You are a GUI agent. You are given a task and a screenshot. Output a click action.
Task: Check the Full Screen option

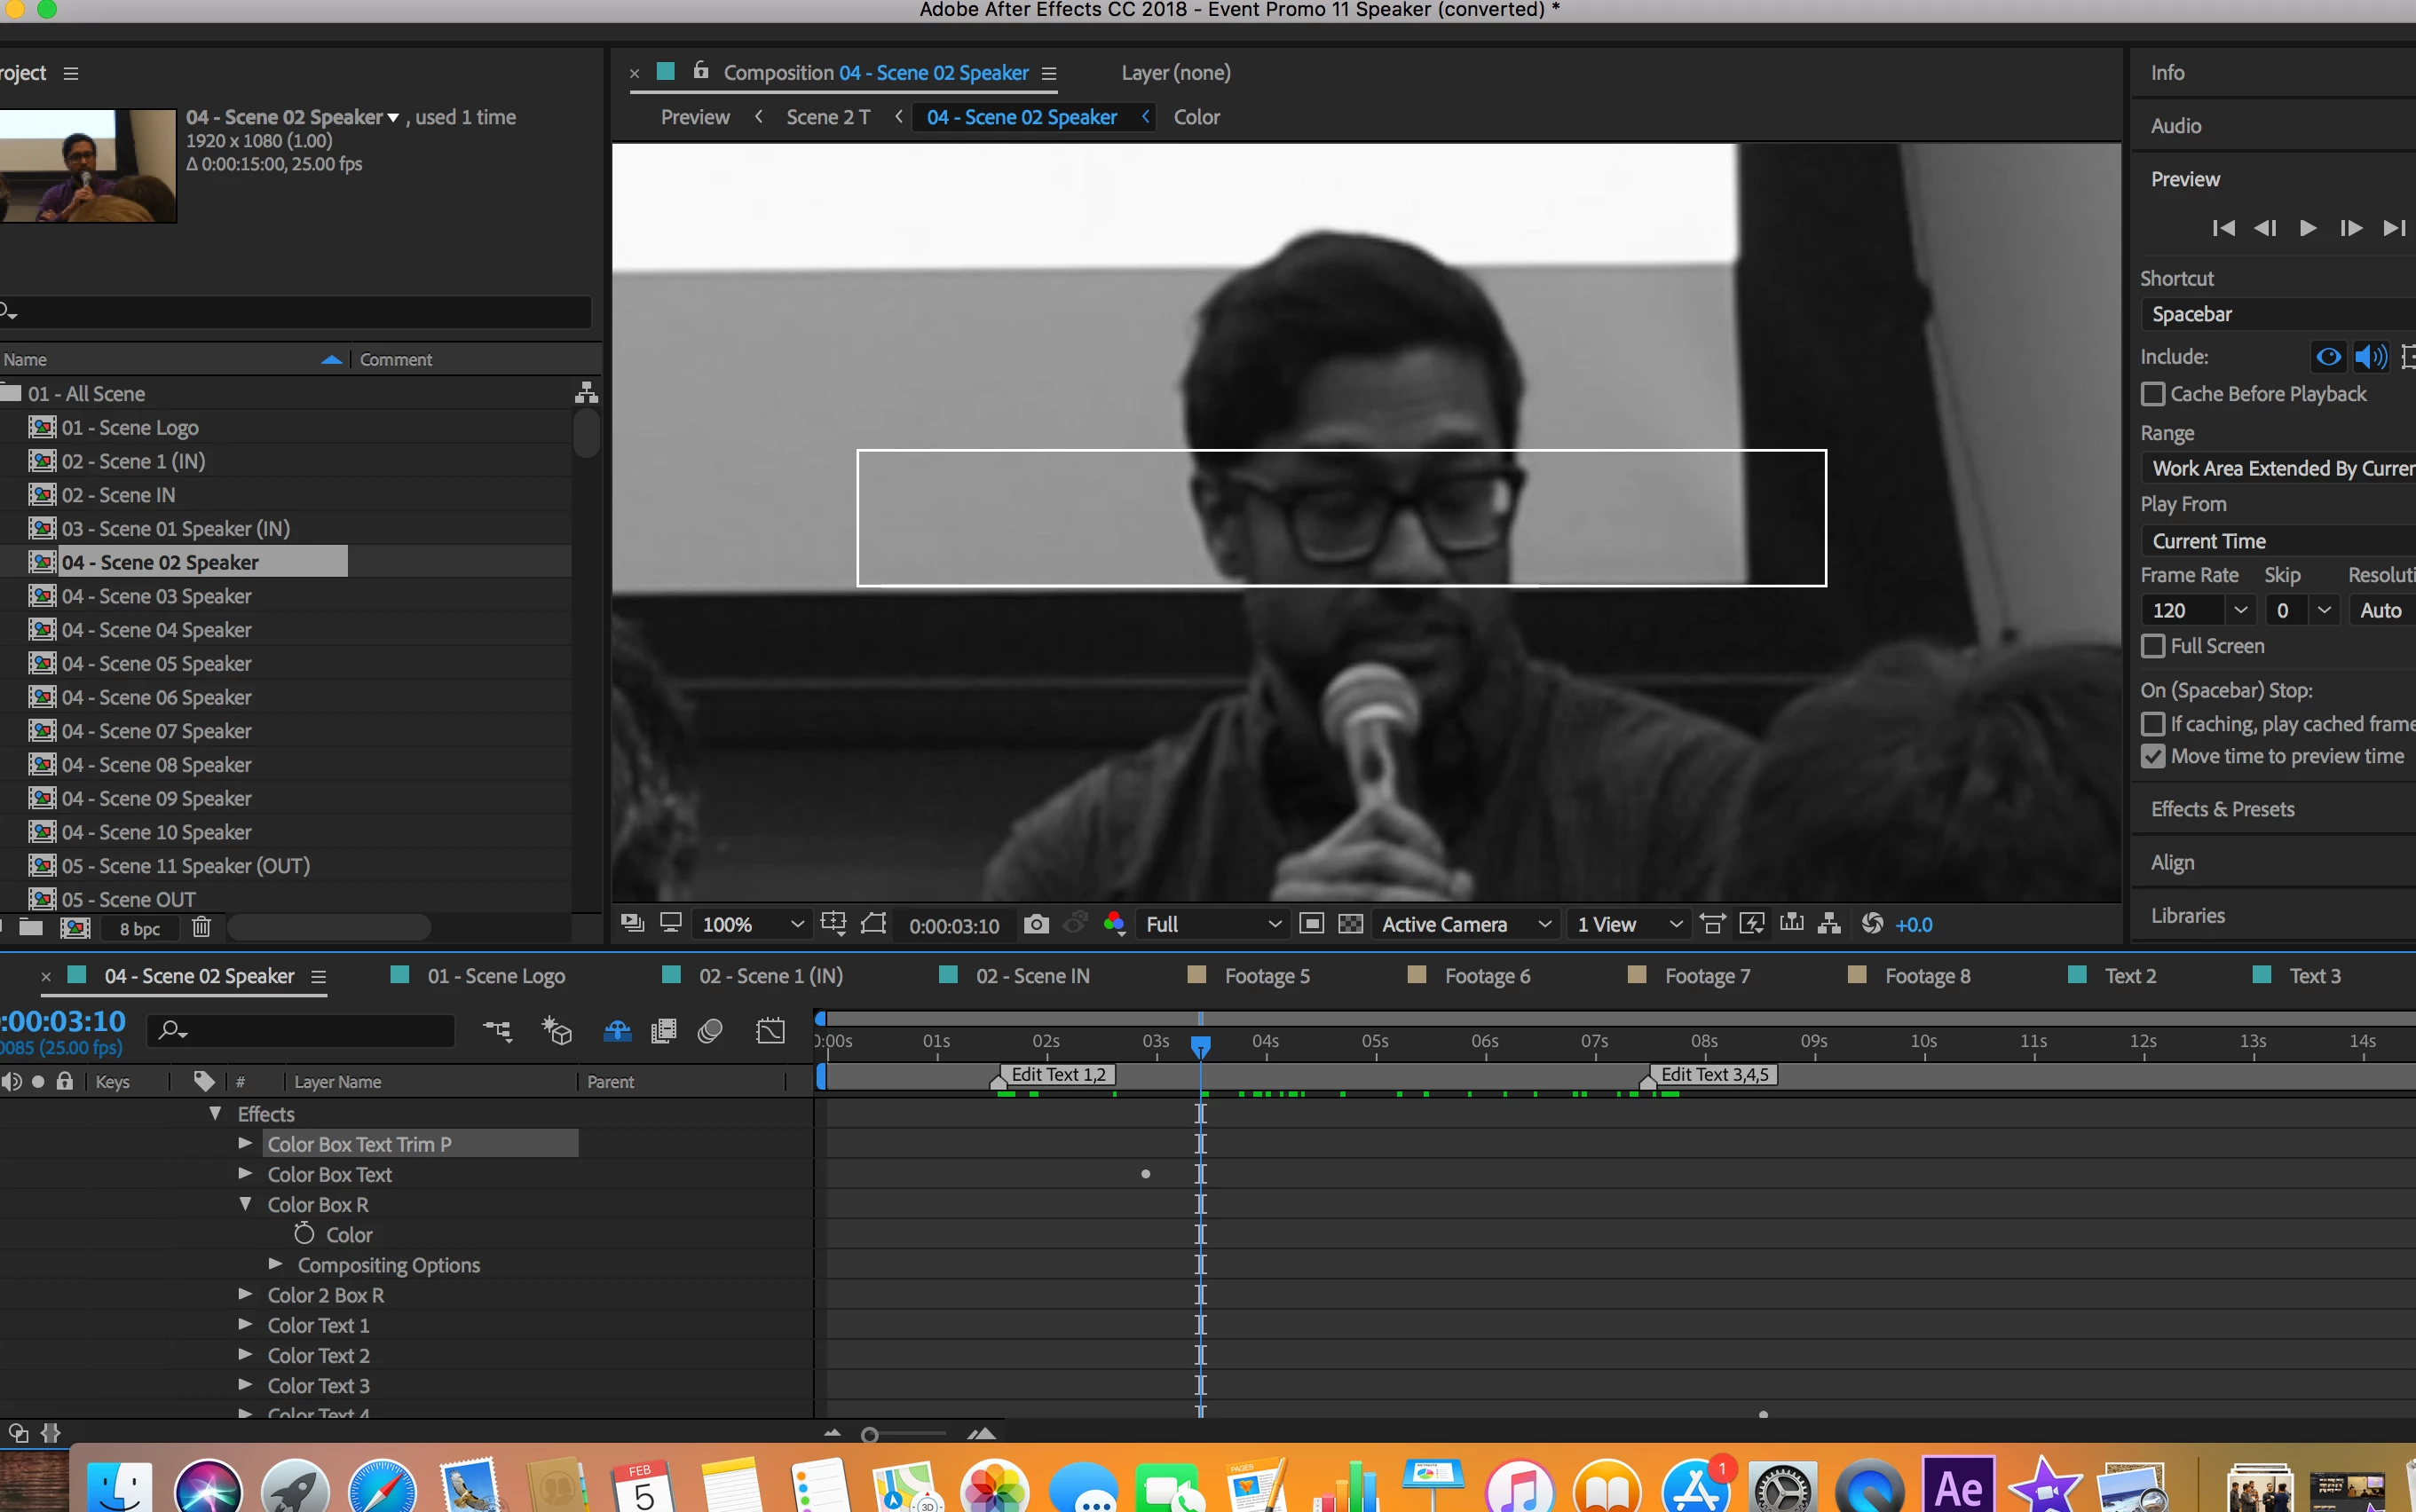click(2153, 646)
